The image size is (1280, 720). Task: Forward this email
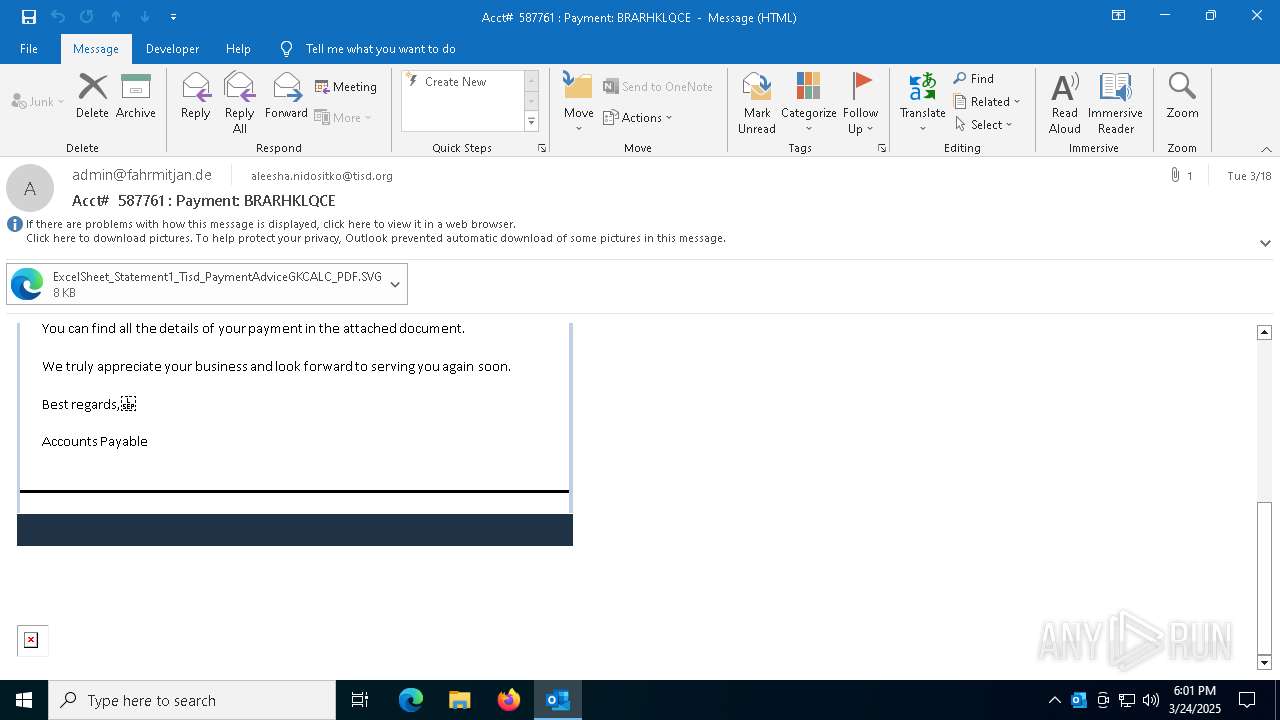pos(286,97)
